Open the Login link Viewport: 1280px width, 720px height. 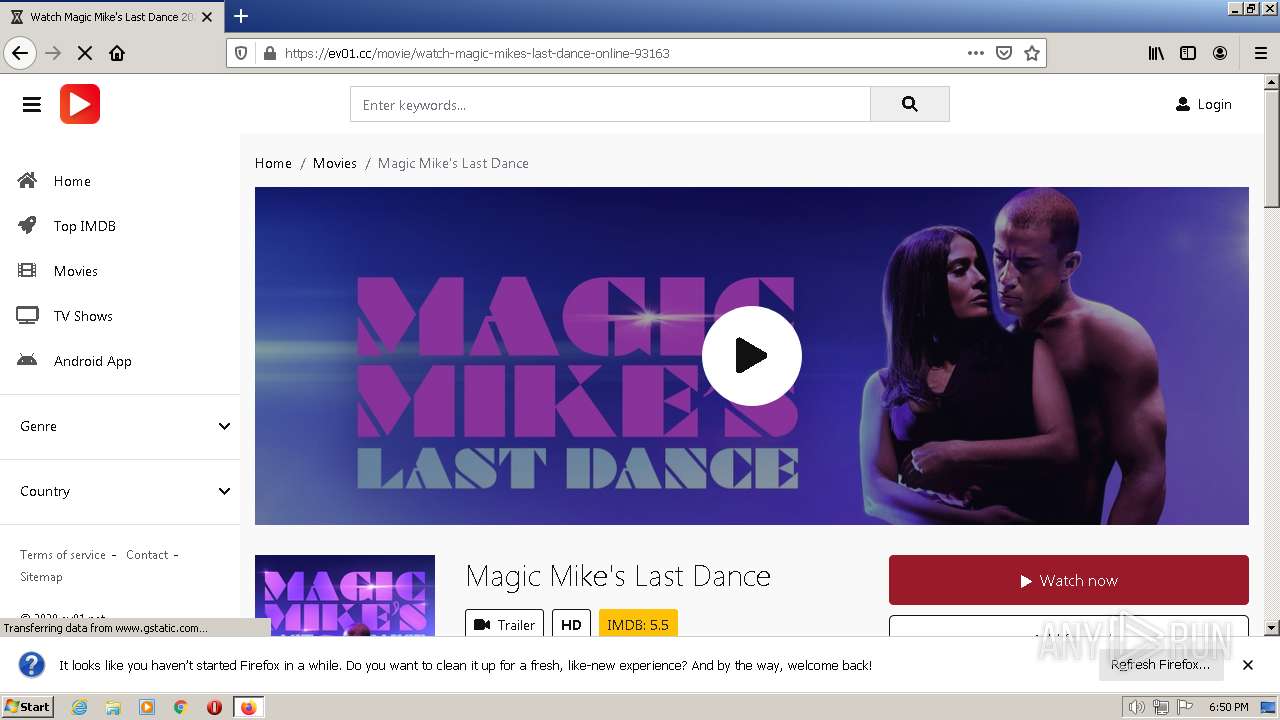tap(1203, 104)
